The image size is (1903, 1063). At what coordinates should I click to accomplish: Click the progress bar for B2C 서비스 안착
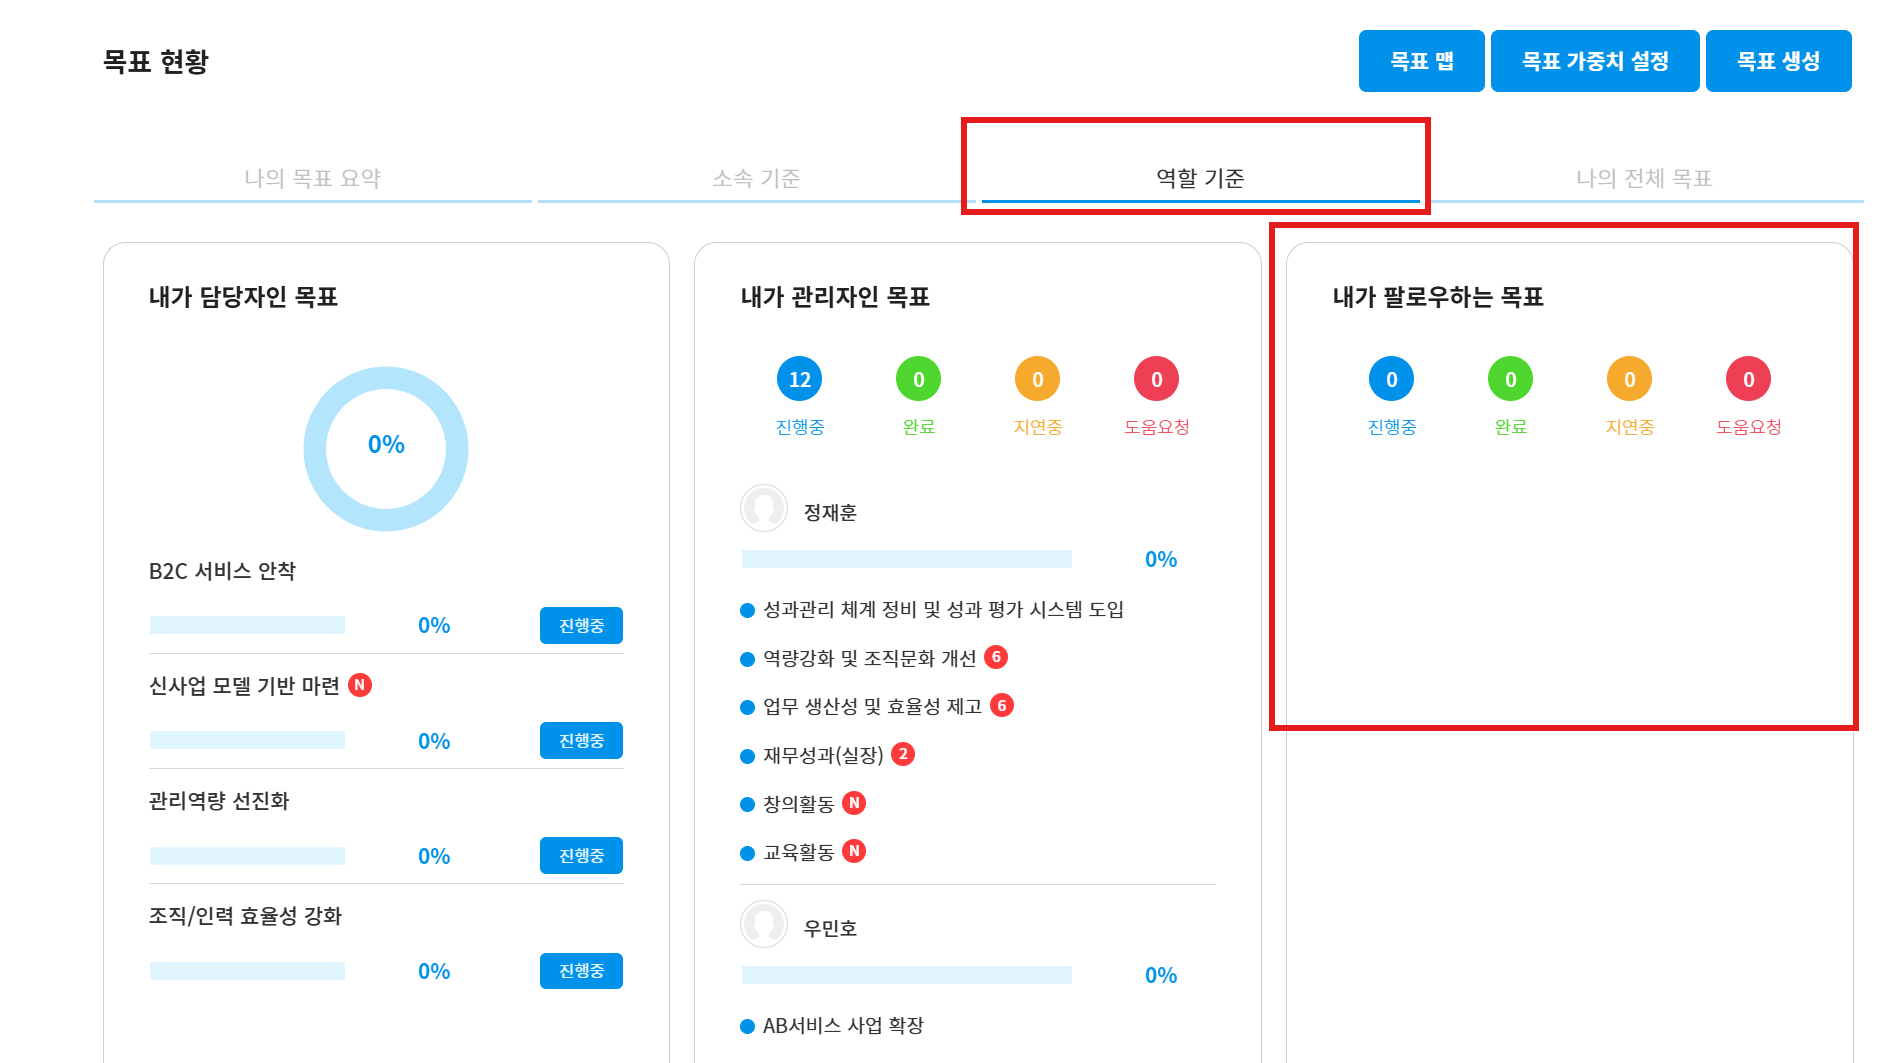[x=247, y=625]
